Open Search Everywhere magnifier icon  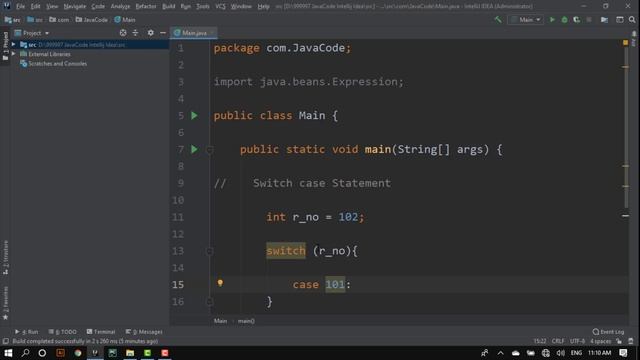point(632,20)
